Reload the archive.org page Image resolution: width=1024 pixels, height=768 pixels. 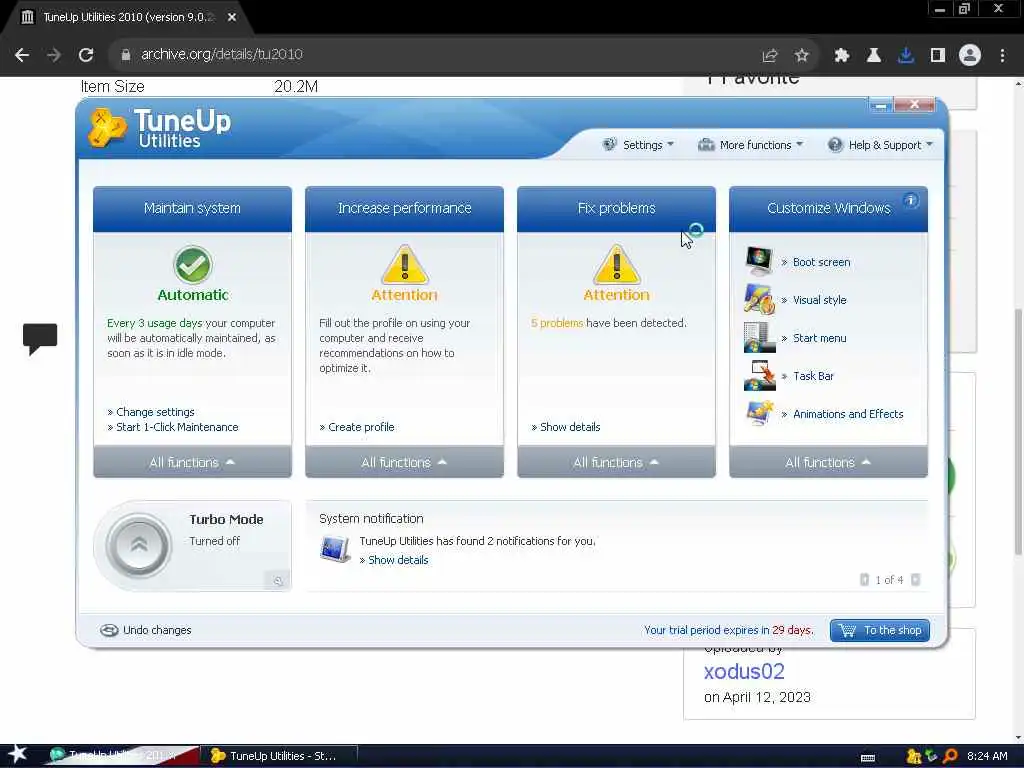click(x=86, y=55)
